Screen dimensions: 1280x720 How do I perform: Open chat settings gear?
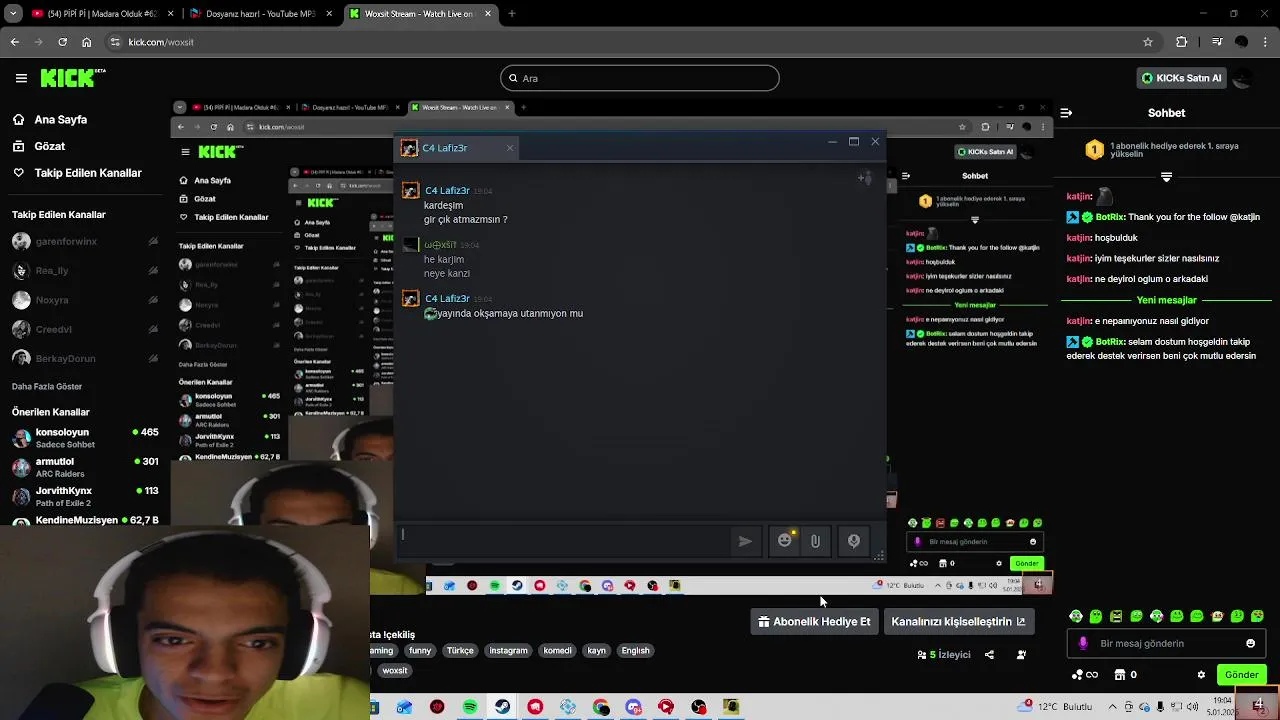(x=1201, y=675)
